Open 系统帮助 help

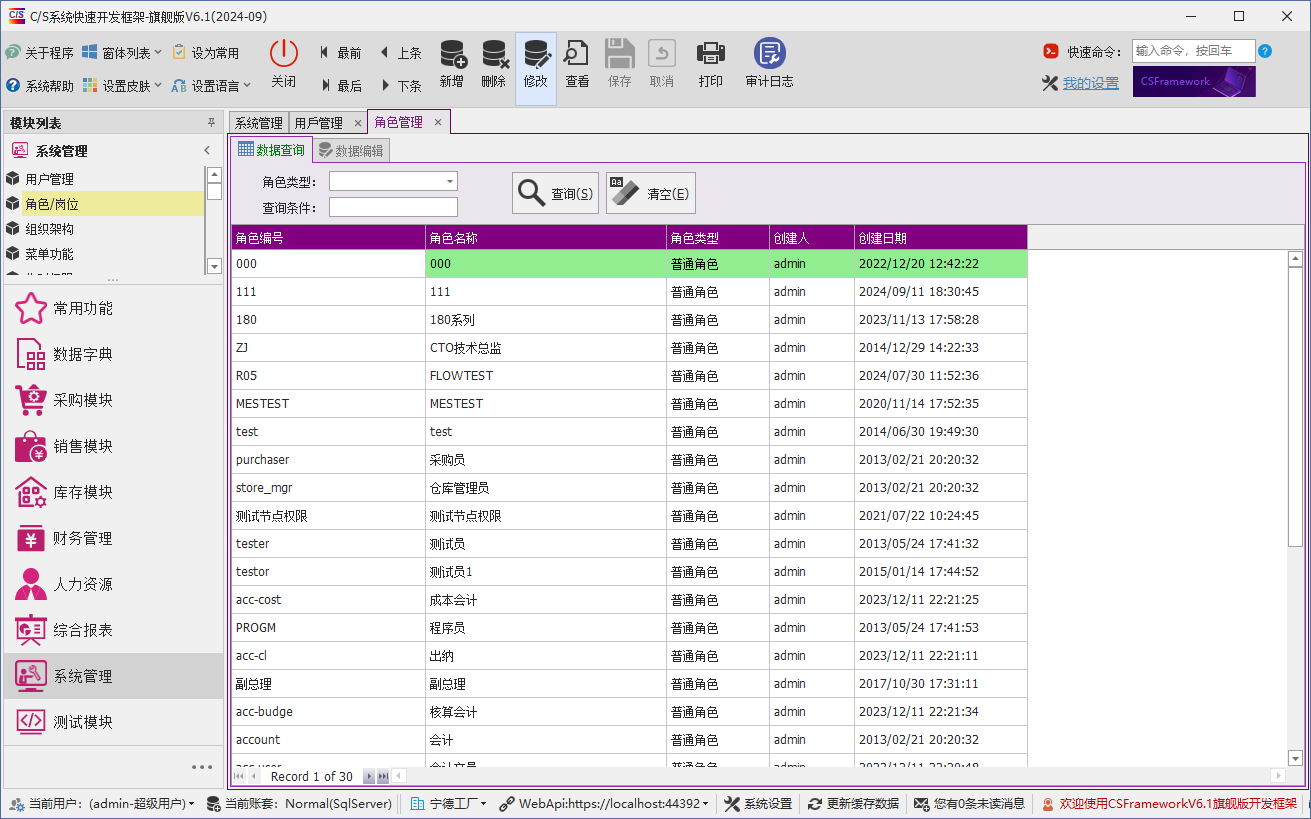pos(39,86)
